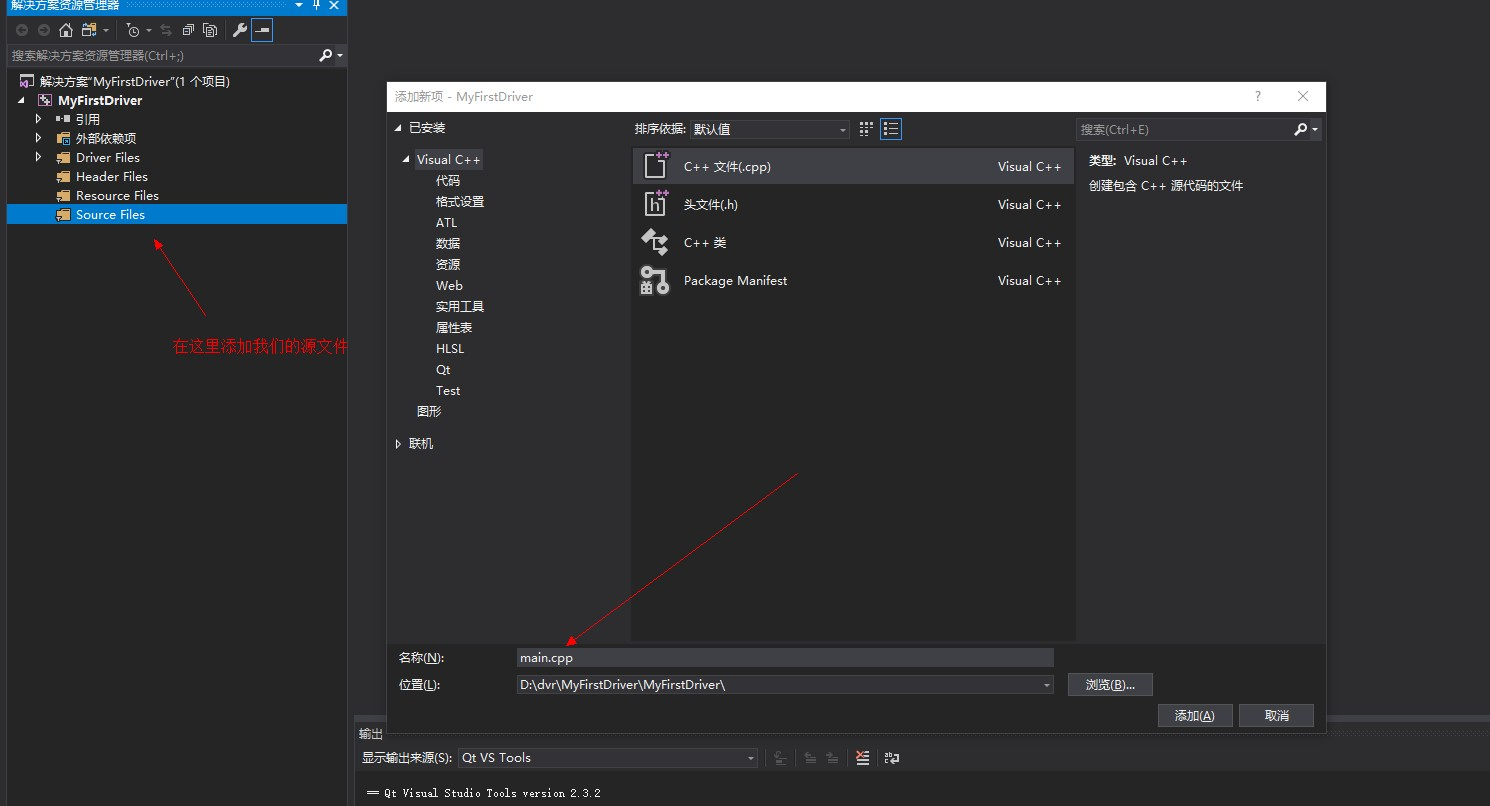
Task: Clear output with the Clear All icon
Action: pos(863,758)
